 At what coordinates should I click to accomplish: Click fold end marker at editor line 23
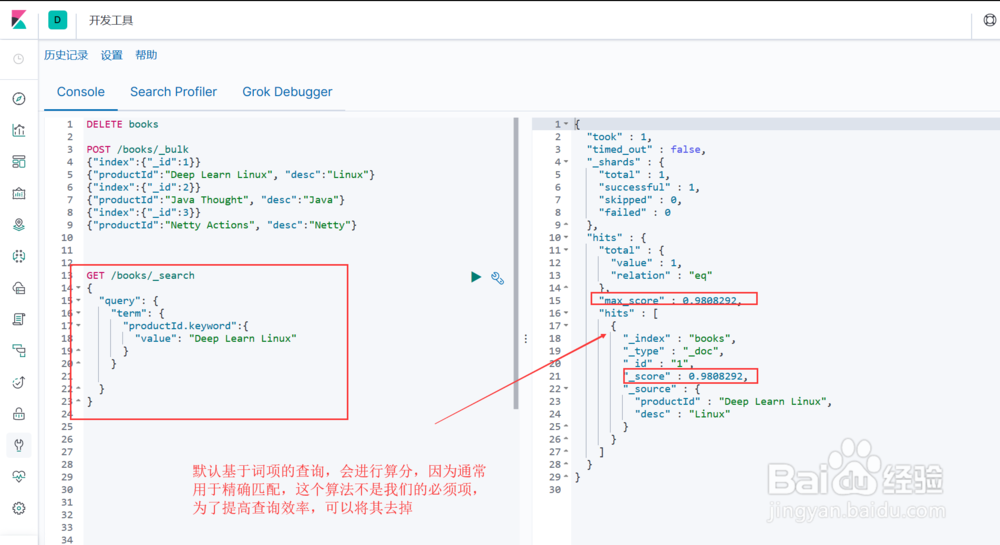point(78,401)
